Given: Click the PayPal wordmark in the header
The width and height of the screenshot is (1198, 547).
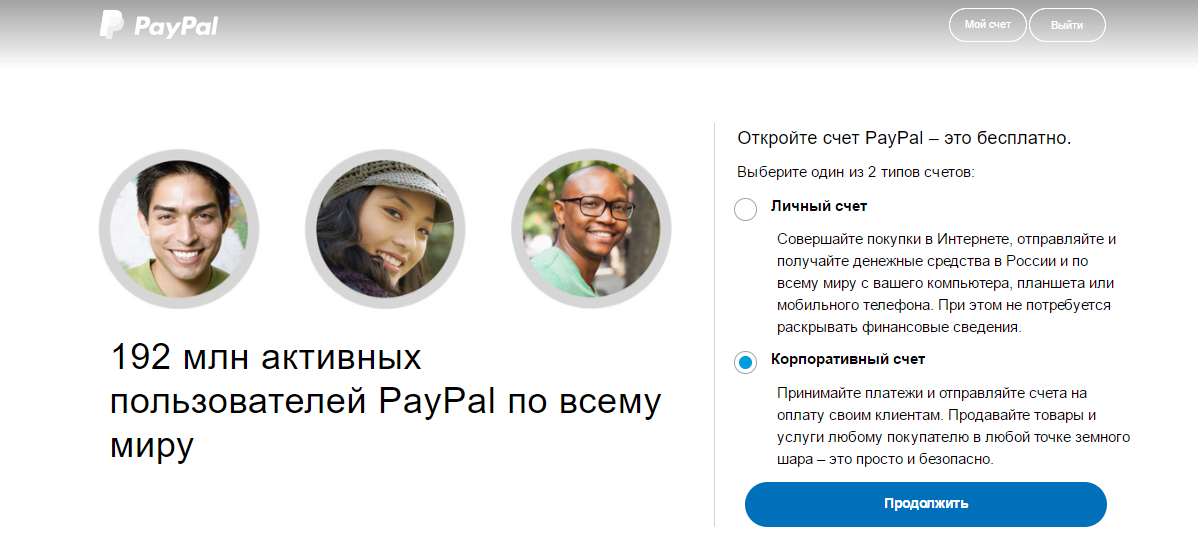Looking at the screenshot, I should pos(176,27).
